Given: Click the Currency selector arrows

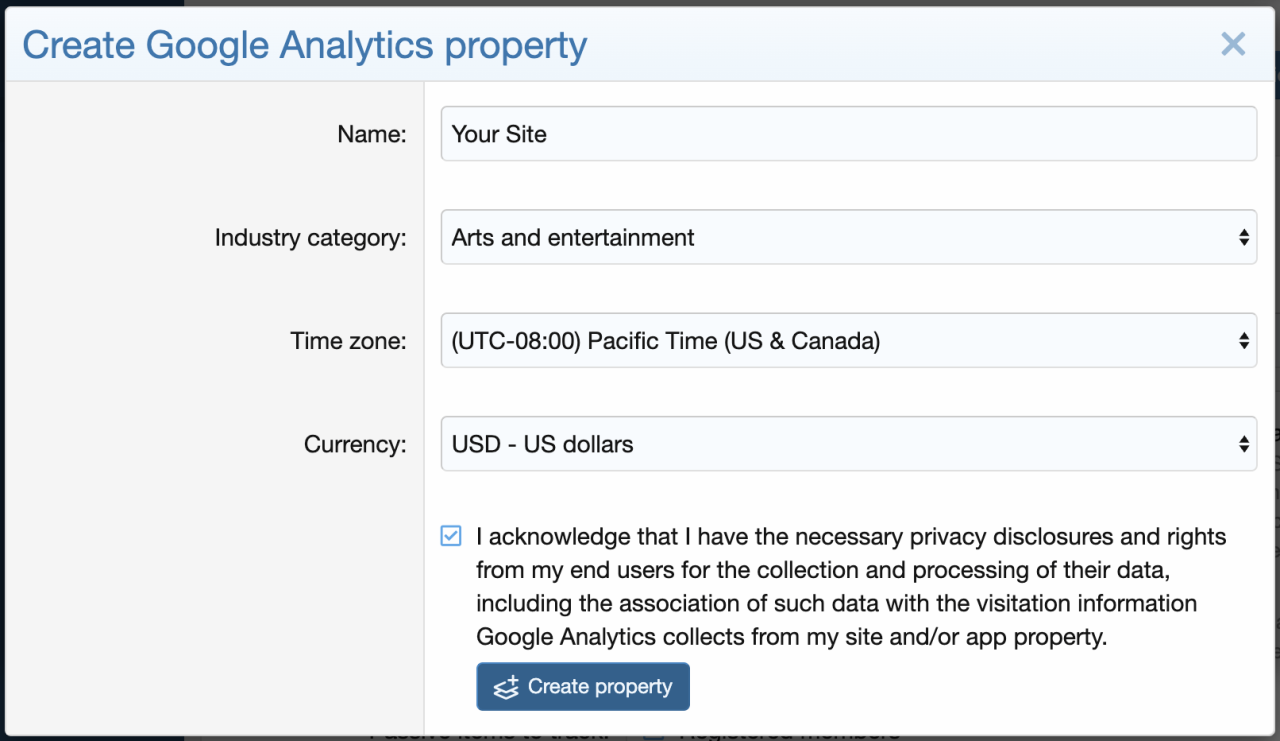Looking at the screenshot, I should (x=1243, y=444).
